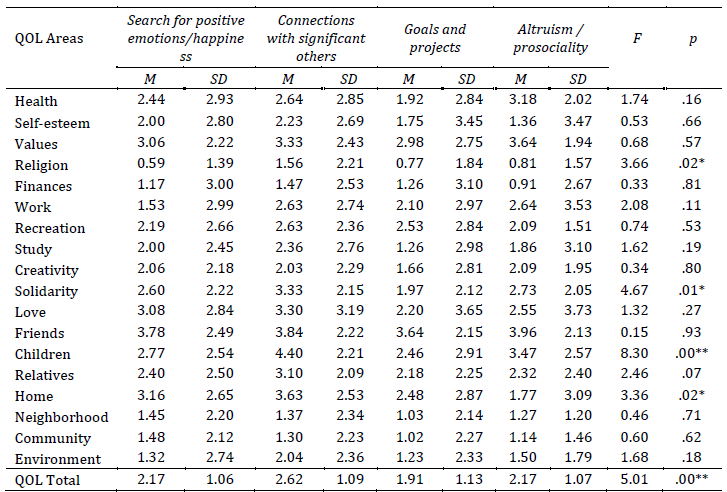
Task: Select the 'Children' row label
Action: point(44,354)
